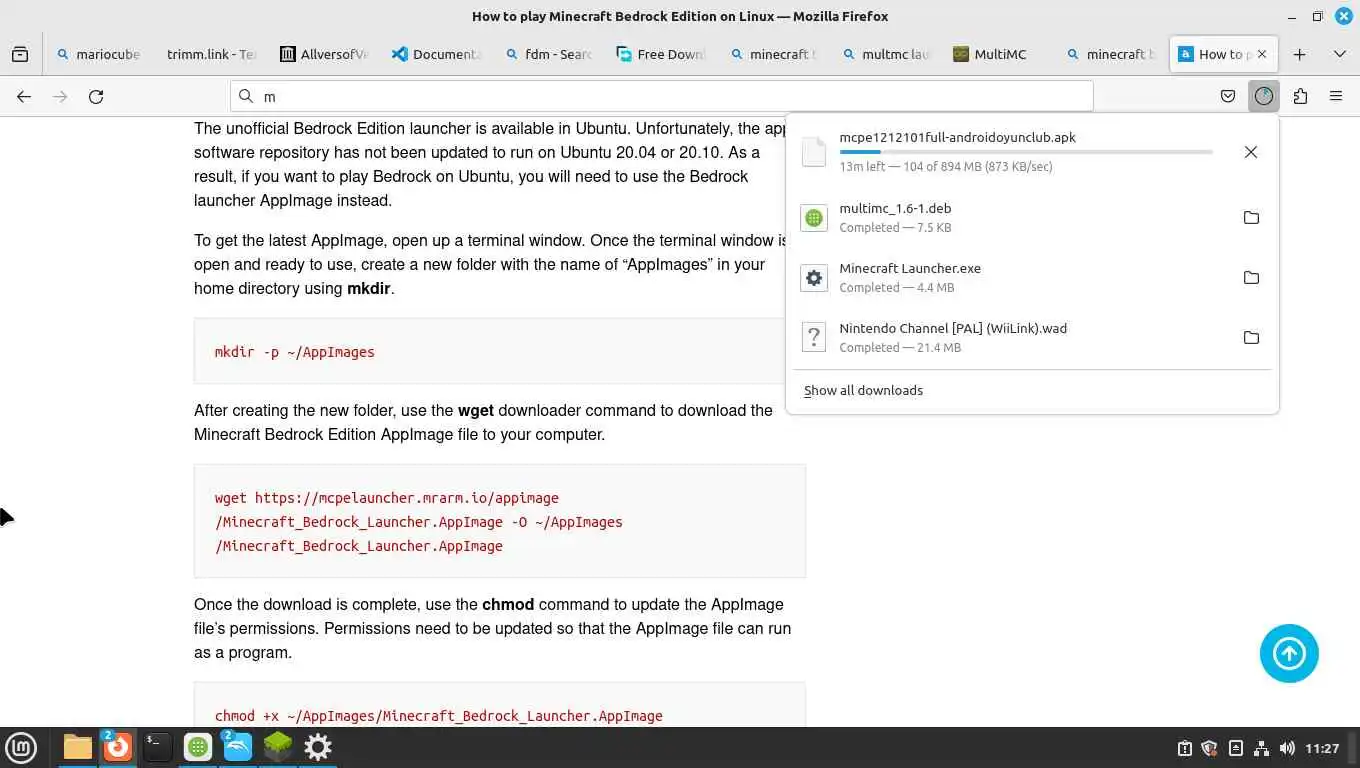The width and height of the screenshot is (1360, 768).
Task: Switch to the minecraft b tab next to MultiMC
Action: point(1111,54)
